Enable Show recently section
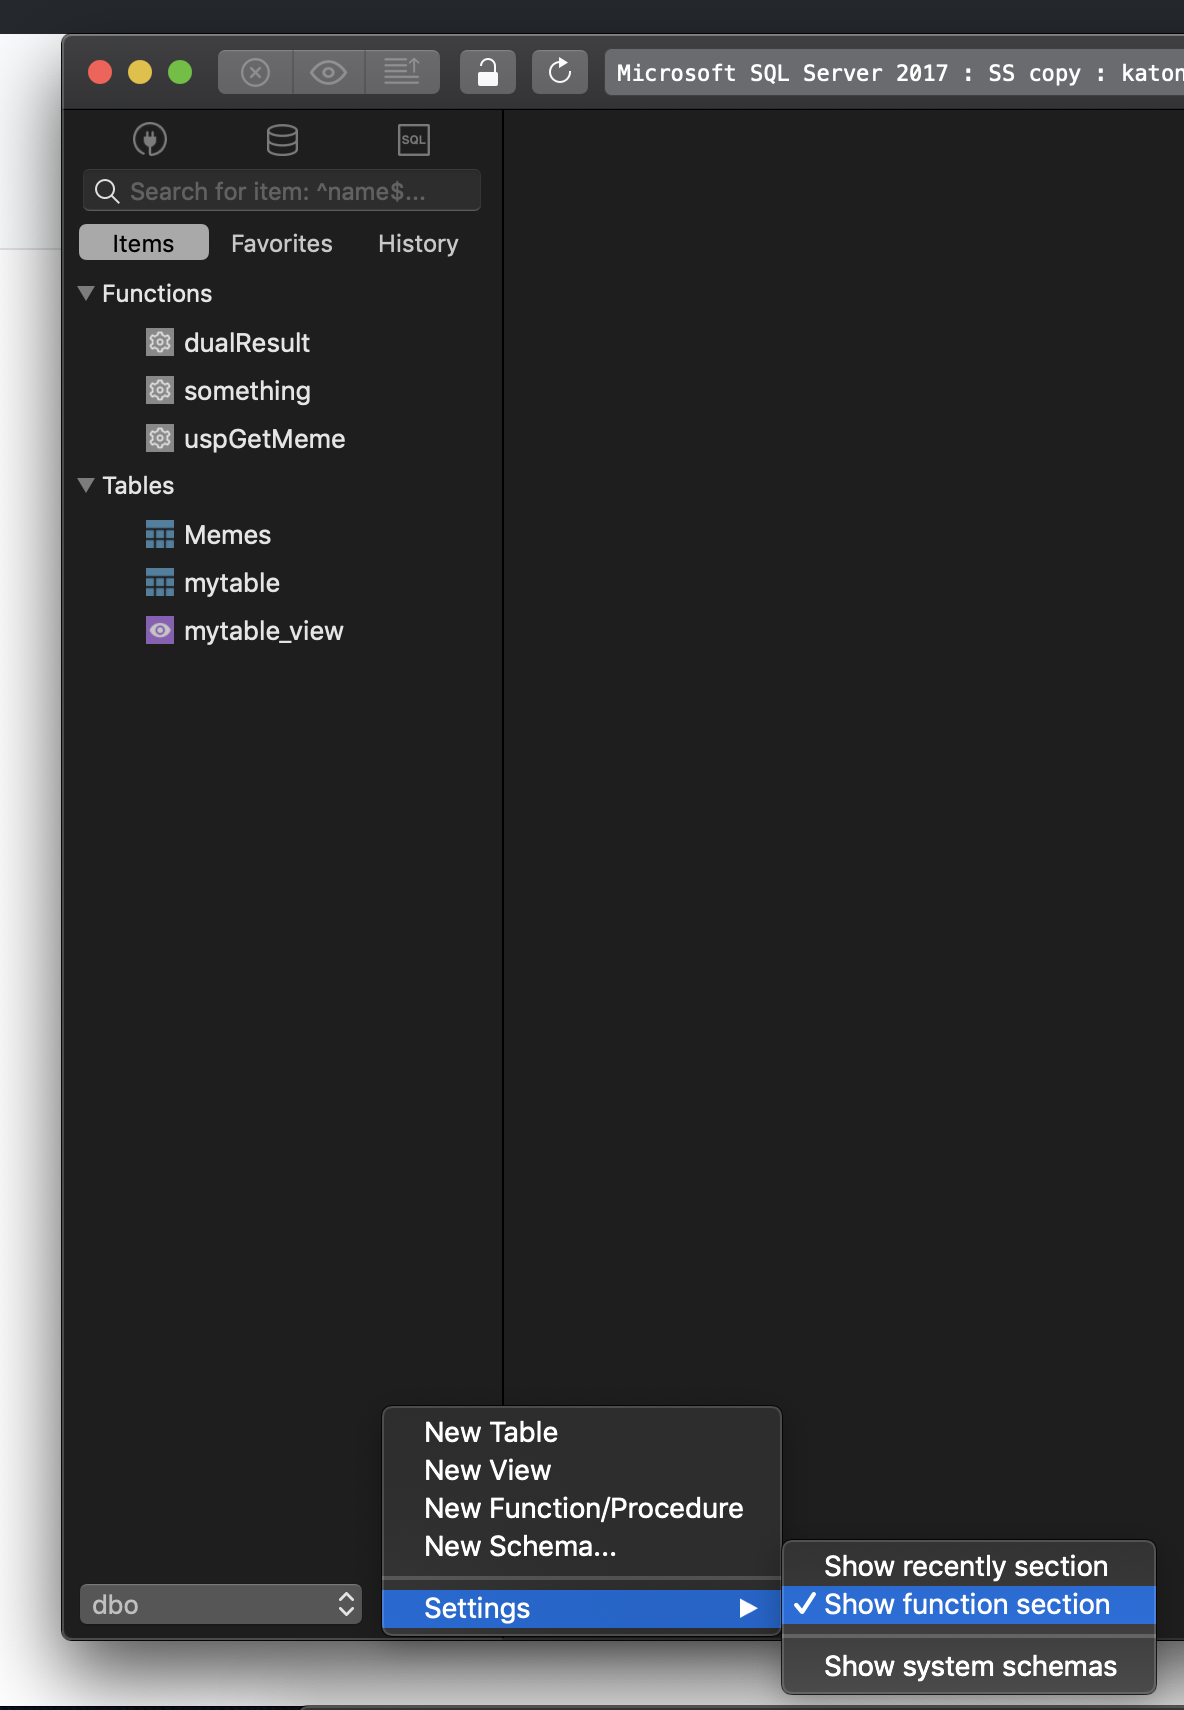This screenshot has height=1710, width=1184. coord(965,1566)
